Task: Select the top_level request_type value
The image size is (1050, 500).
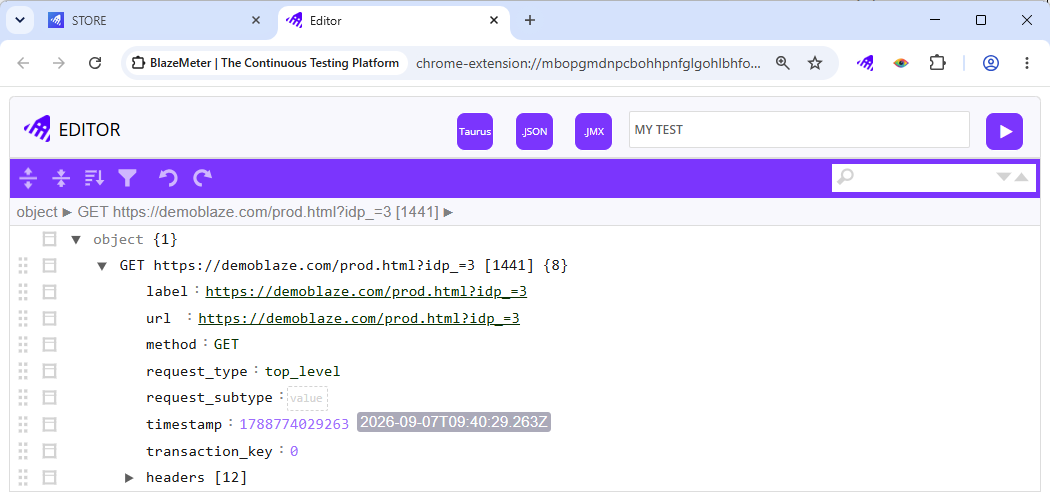Action: (303, 371)
